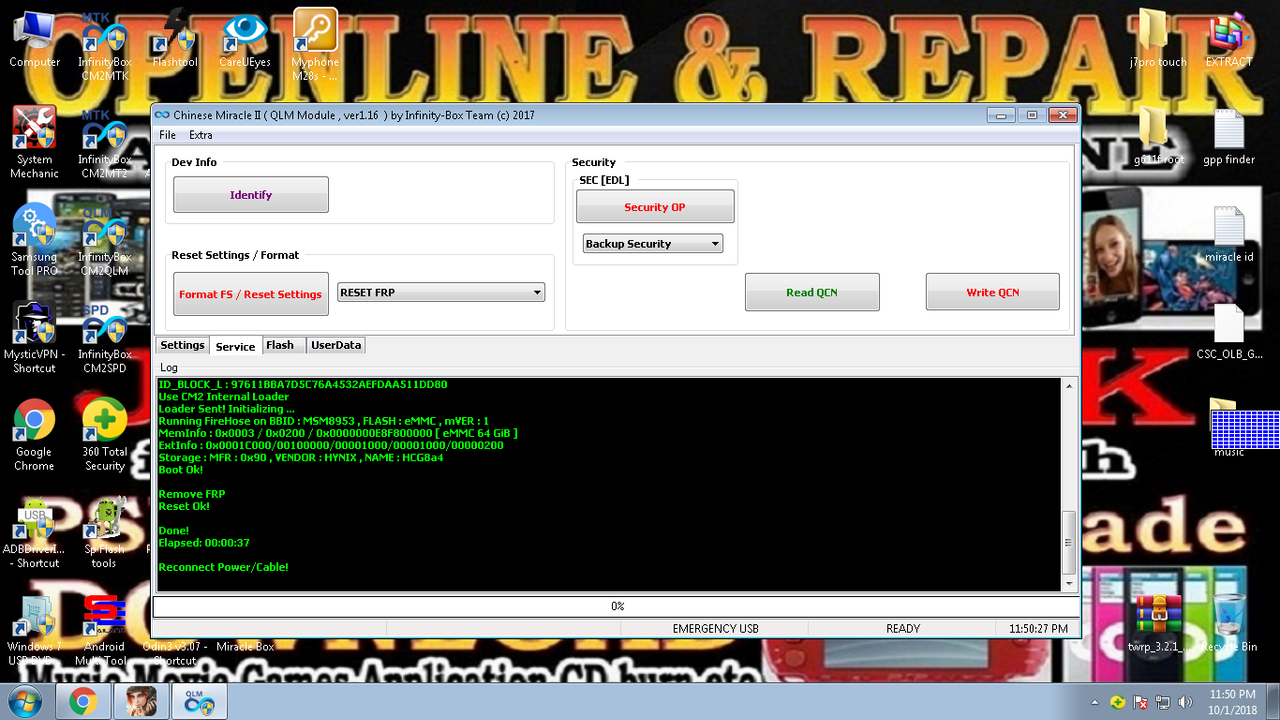
Task: Click the 0% progress bar
Action: pyautogui.click(x=616, y=606)
